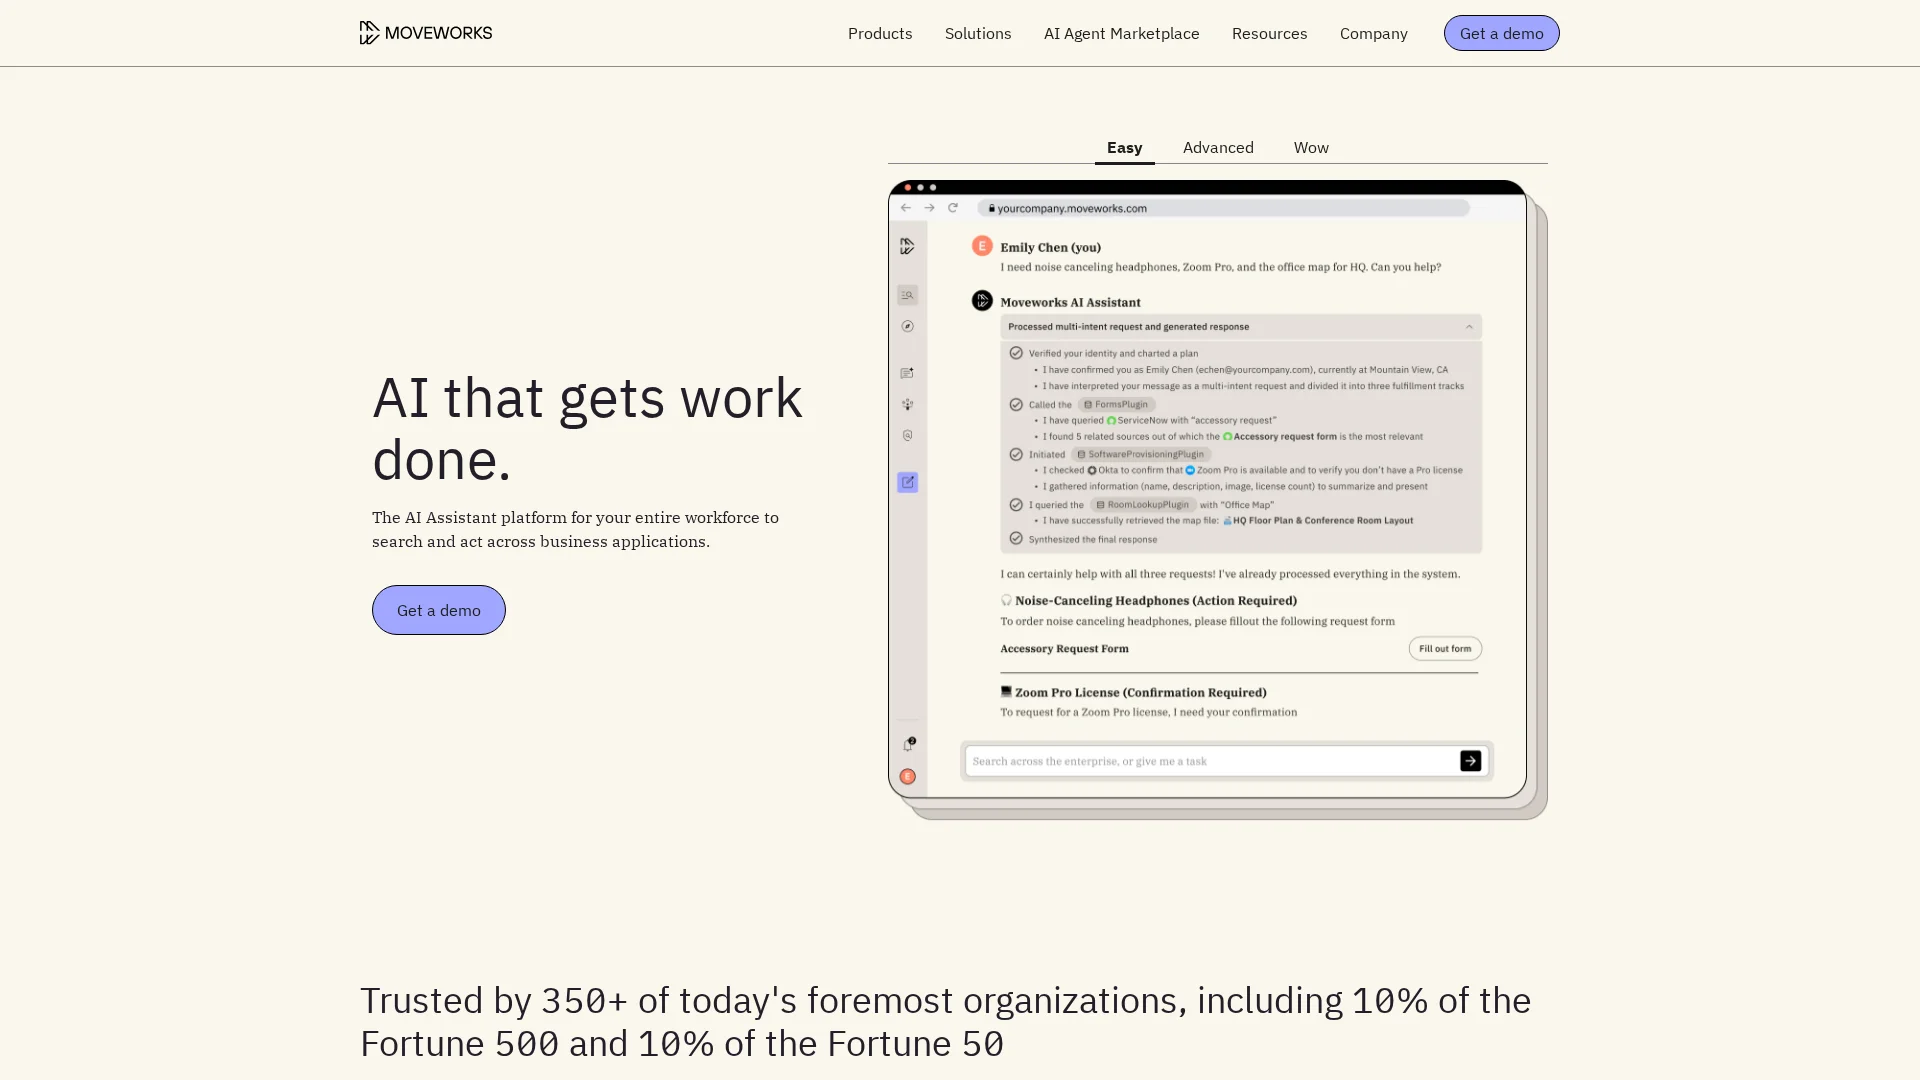Click the shield search icon in sidebar
1920x1080 pixels.
[907, 436]
